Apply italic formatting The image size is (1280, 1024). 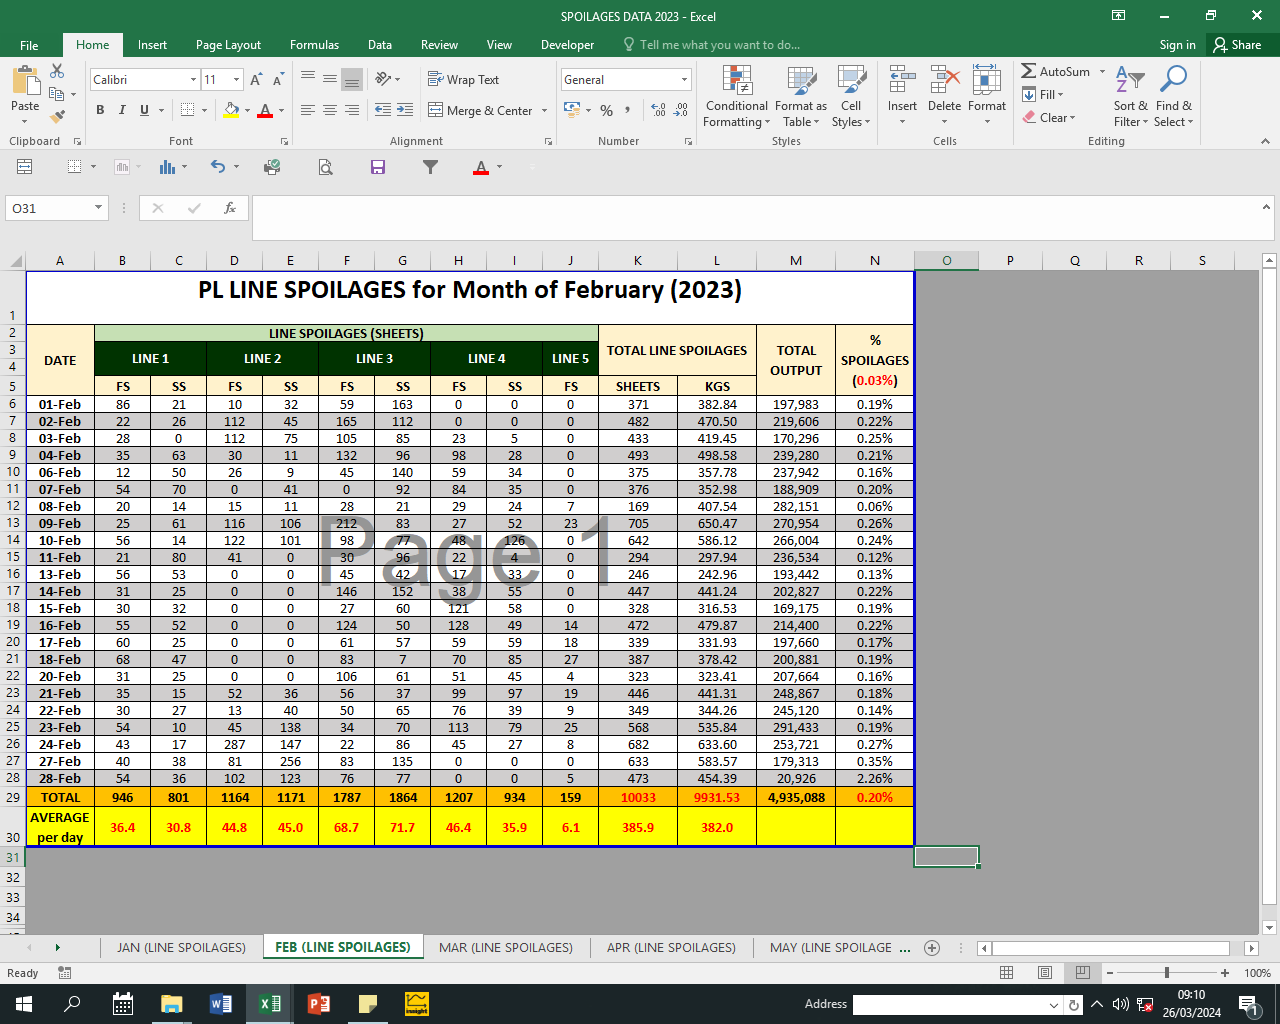(x=122, y=110)
